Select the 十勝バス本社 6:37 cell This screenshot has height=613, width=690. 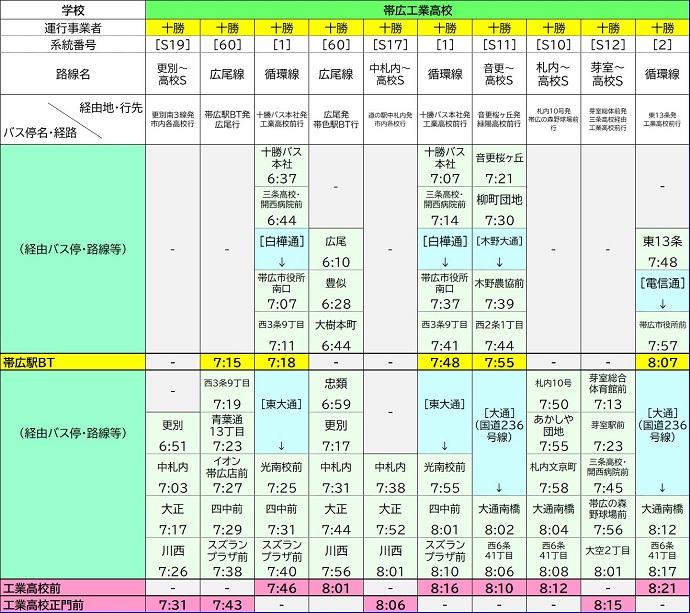click(x=282, y=166)
